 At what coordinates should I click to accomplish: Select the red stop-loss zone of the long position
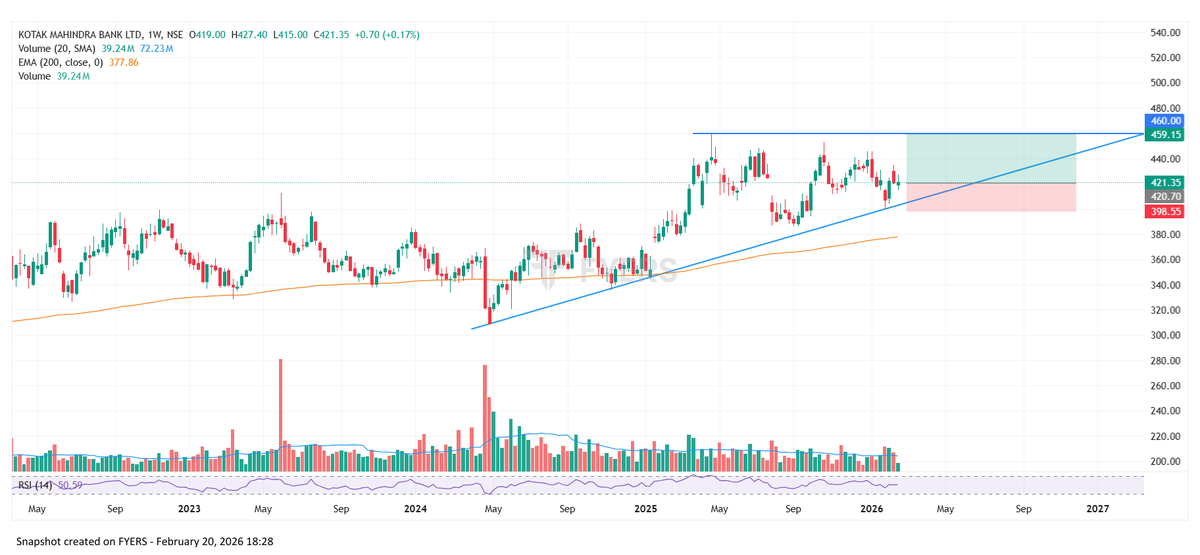coord(991,197)
